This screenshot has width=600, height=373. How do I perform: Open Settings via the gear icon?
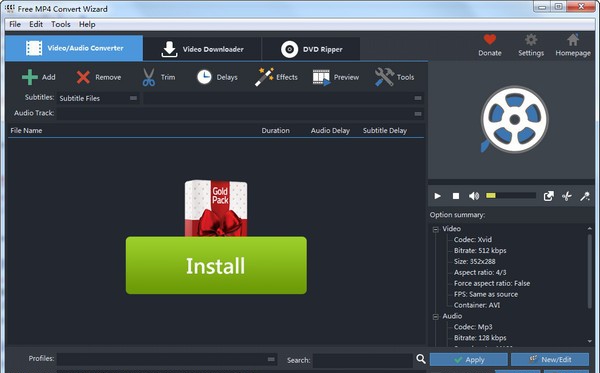click(x=531, y=39)
